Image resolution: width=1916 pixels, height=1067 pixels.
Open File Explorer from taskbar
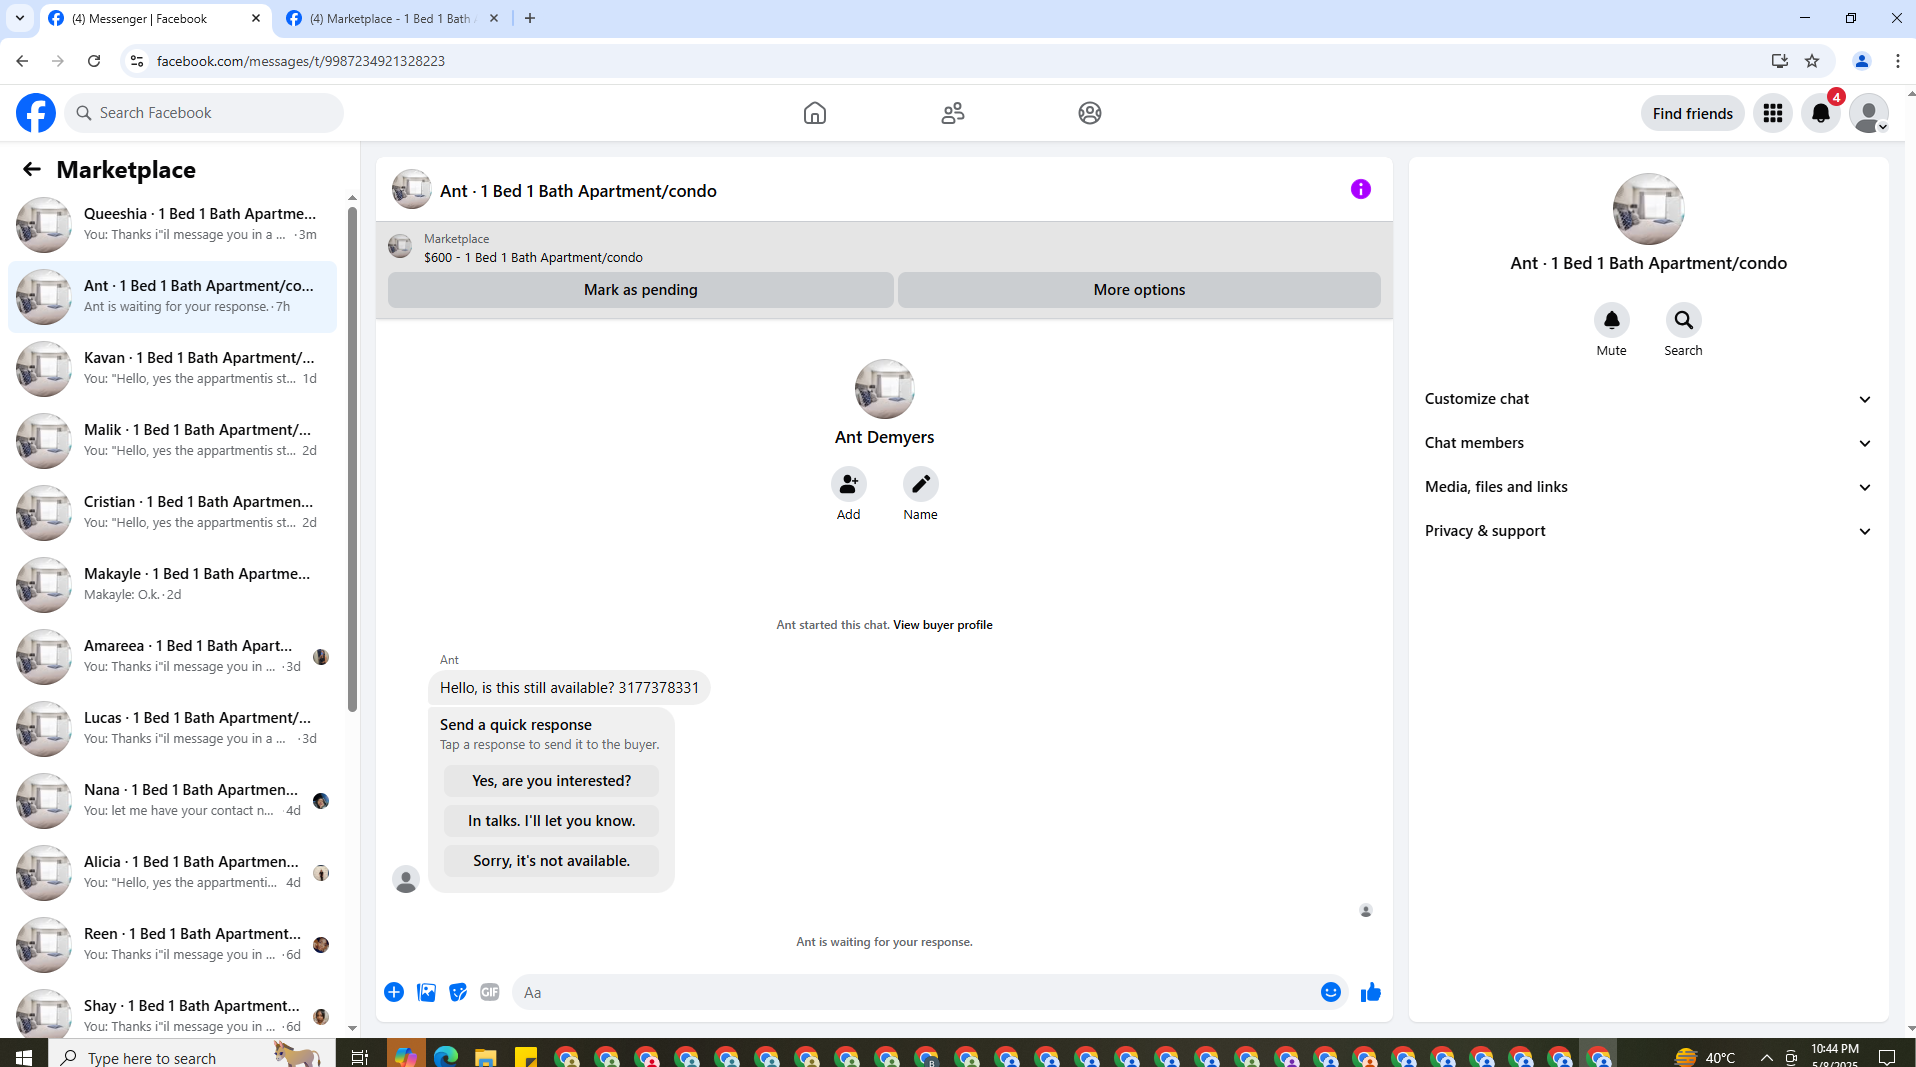click(x=486, y=1057)
